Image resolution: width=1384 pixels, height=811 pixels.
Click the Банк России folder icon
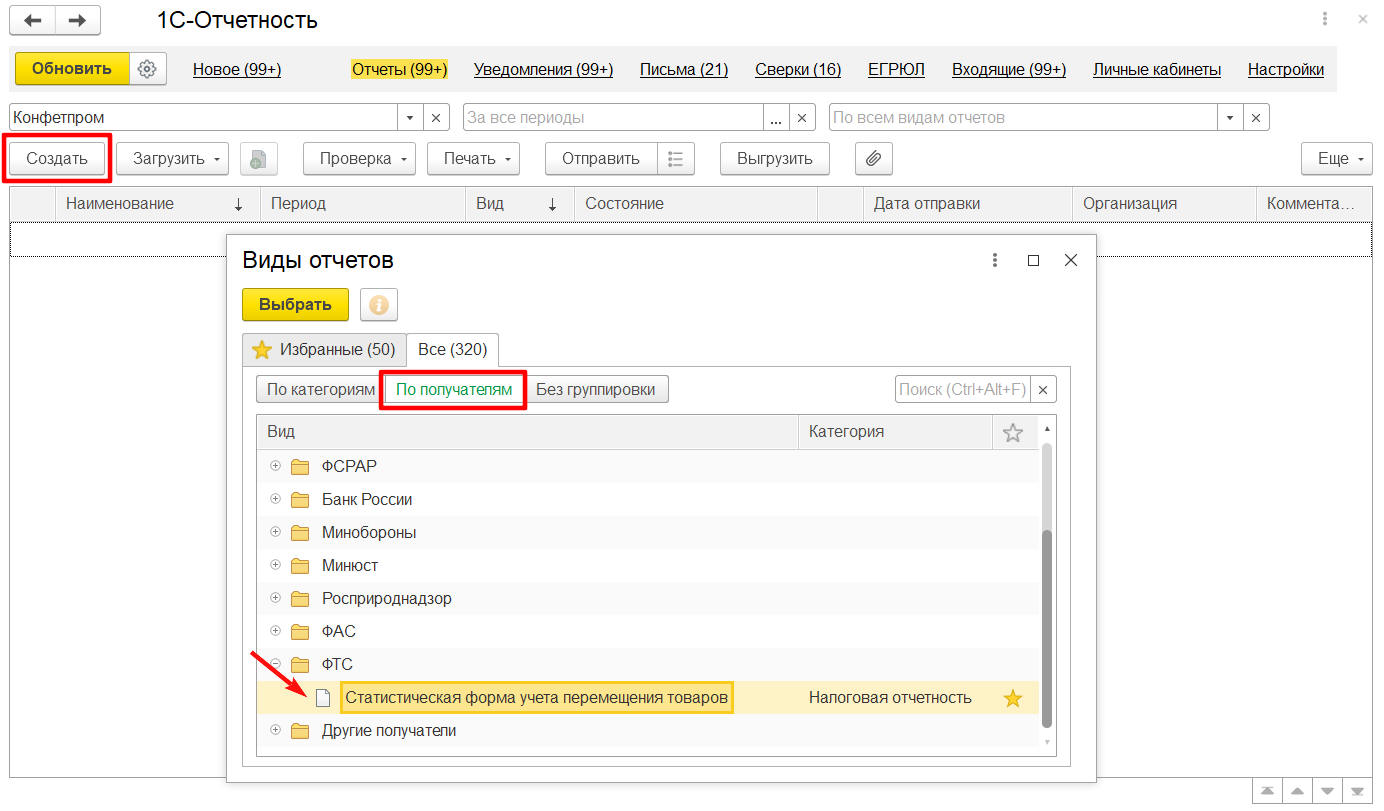[x=300, y=499]
